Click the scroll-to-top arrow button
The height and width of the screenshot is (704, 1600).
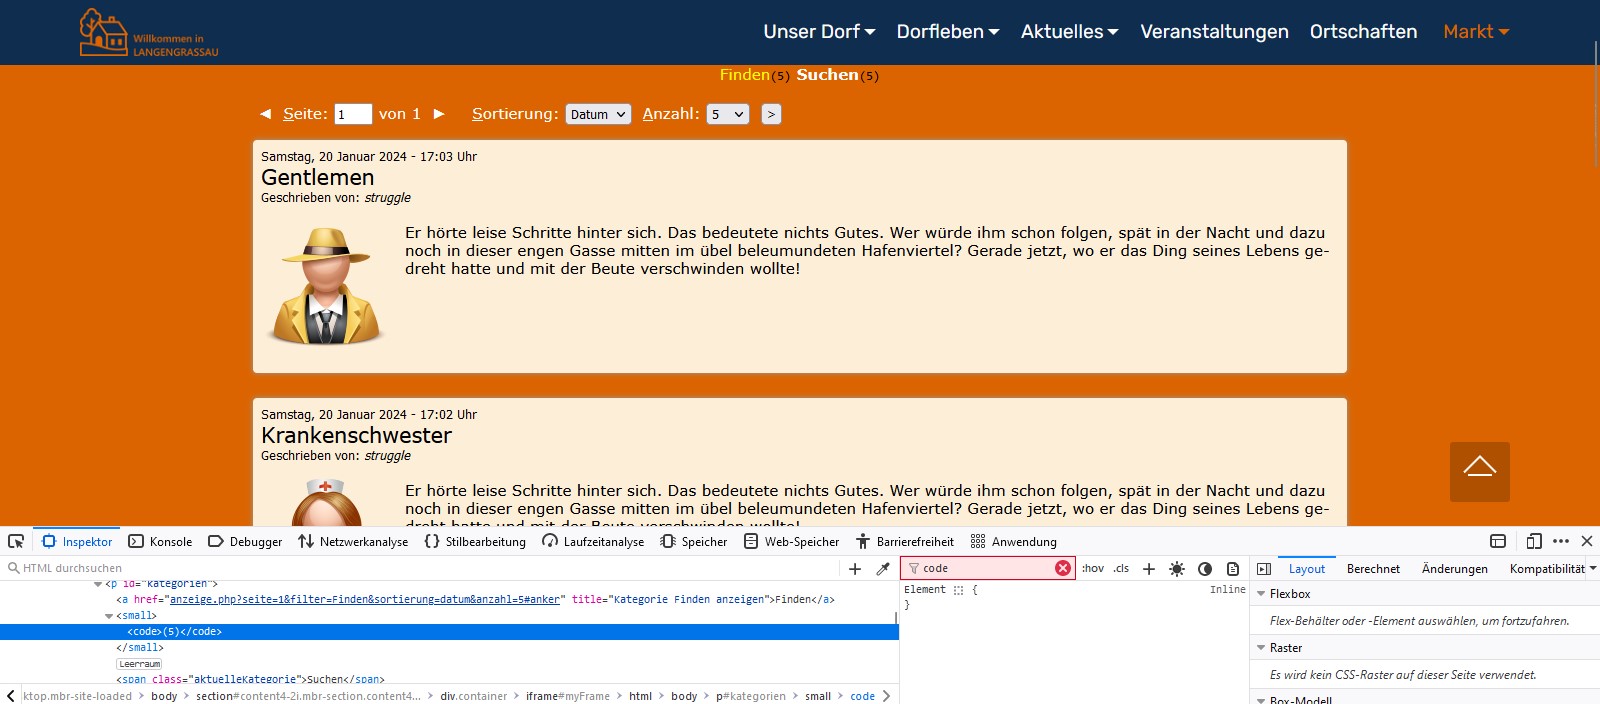[x=1479, y=471]
